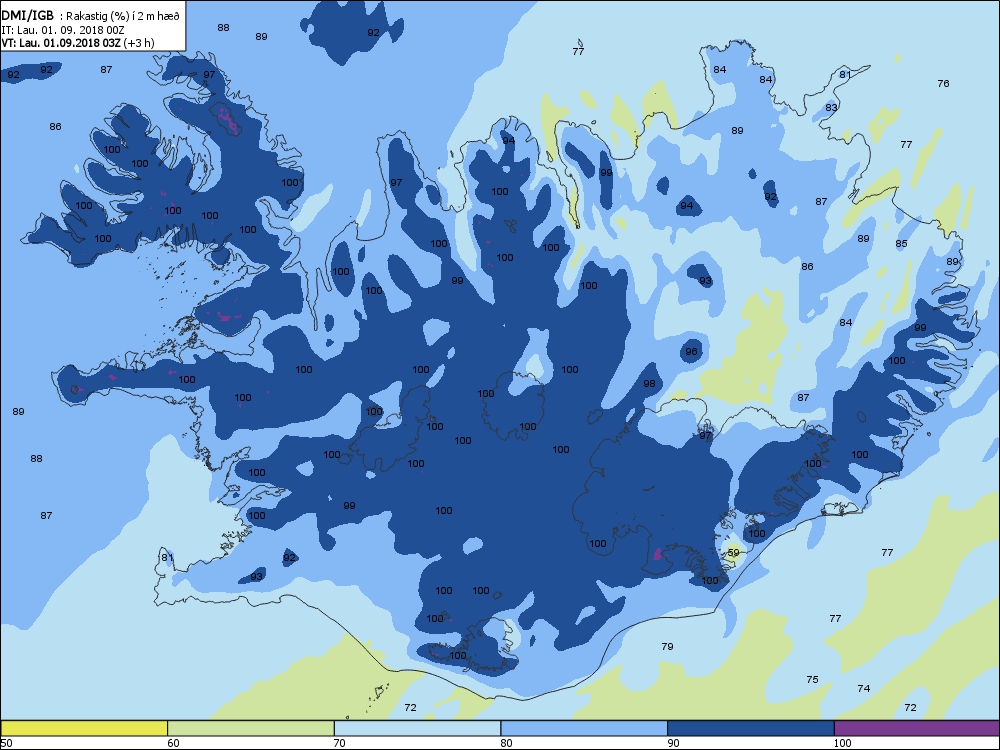Select the medium blue 80–90 legend swatch
1000x750 pixels.
584,728
